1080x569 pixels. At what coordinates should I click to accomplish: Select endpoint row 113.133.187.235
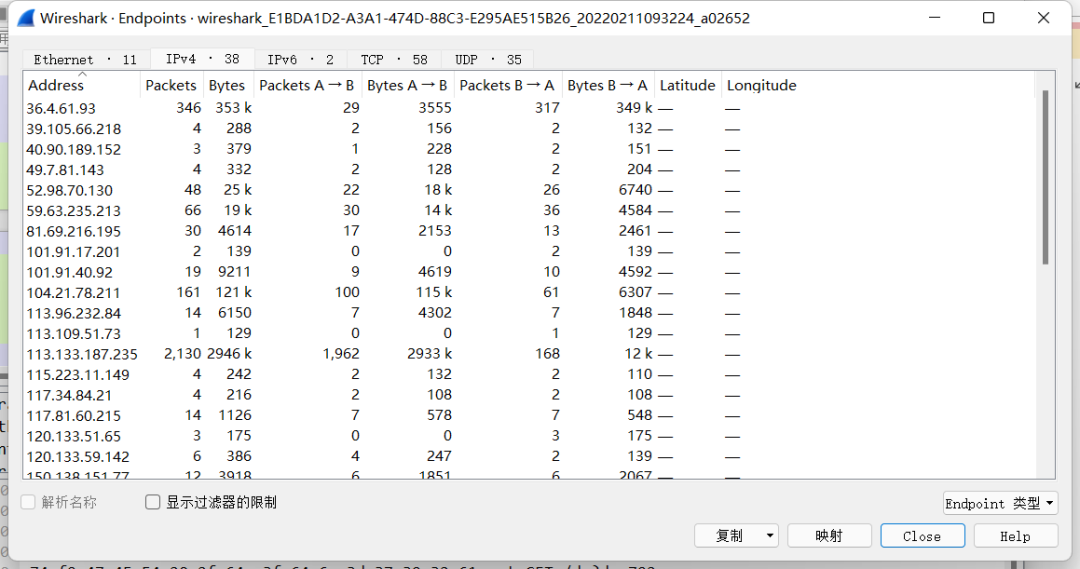528,354
